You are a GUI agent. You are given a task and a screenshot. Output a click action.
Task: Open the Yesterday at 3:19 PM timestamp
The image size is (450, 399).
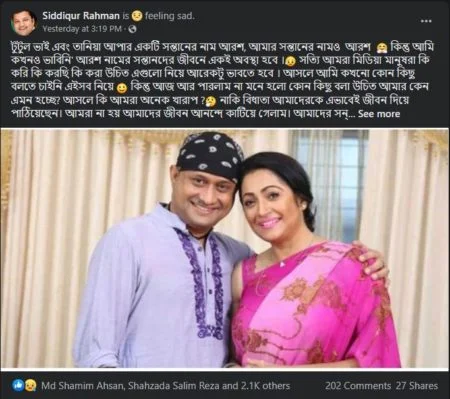tap(82, 29)
